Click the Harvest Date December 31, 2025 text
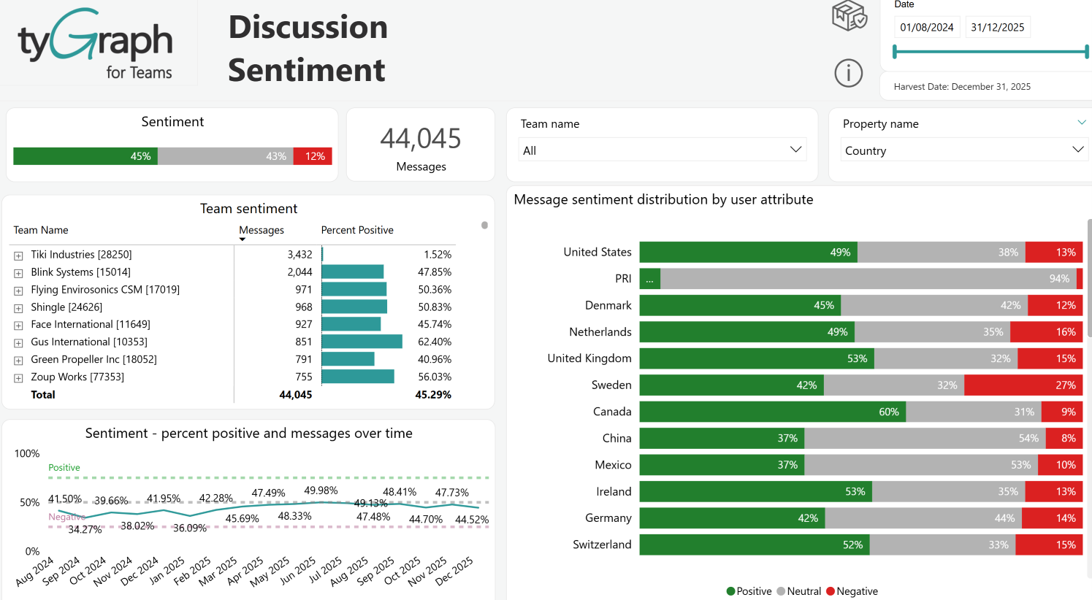This screenshot has width=1092, height=600. point(962,87)
